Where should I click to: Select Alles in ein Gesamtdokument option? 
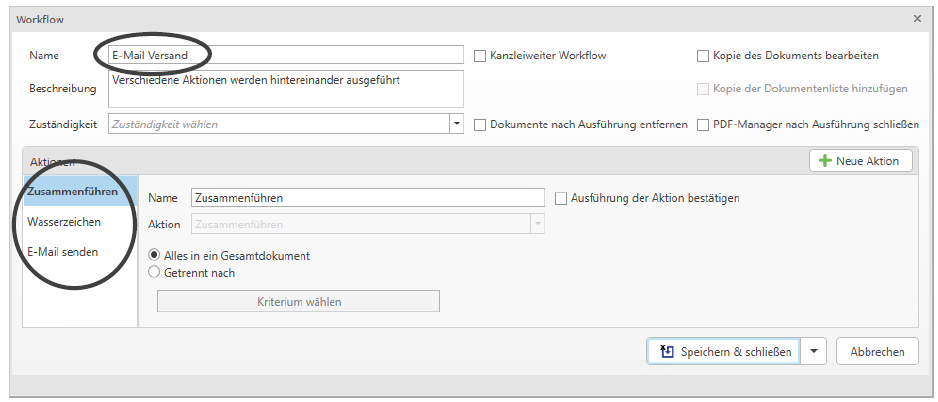pyautogui.click(x=154, y=255)
